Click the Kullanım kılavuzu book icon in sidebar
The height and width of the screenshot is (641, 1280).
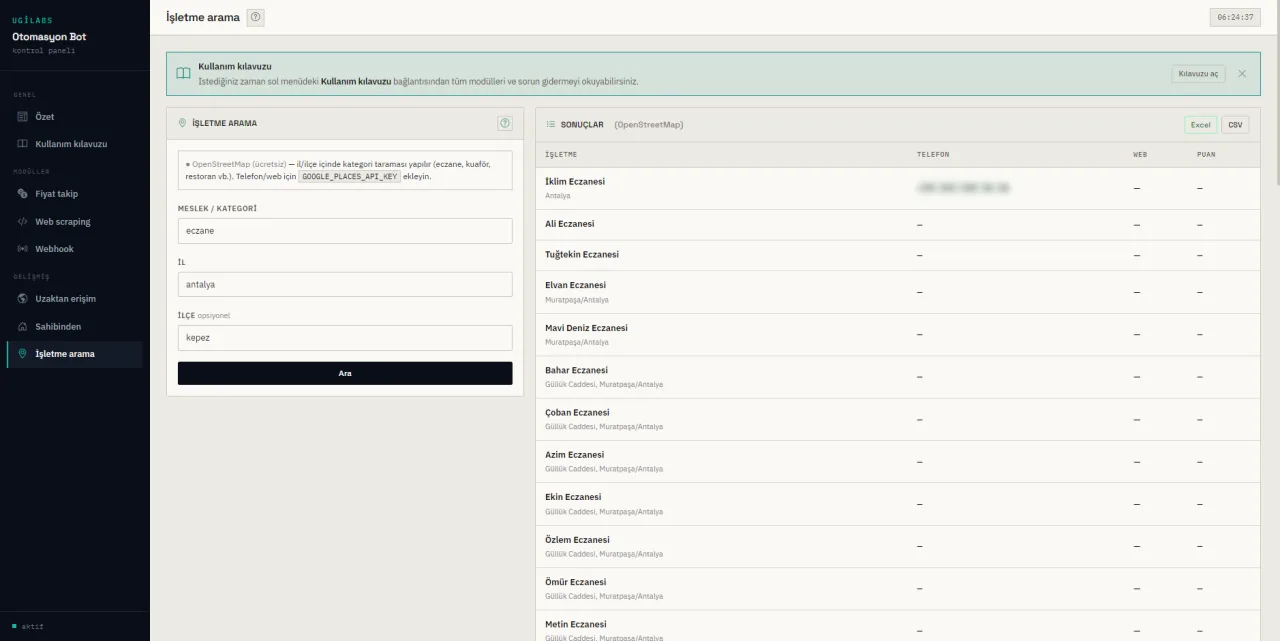(x=23, y=144)
